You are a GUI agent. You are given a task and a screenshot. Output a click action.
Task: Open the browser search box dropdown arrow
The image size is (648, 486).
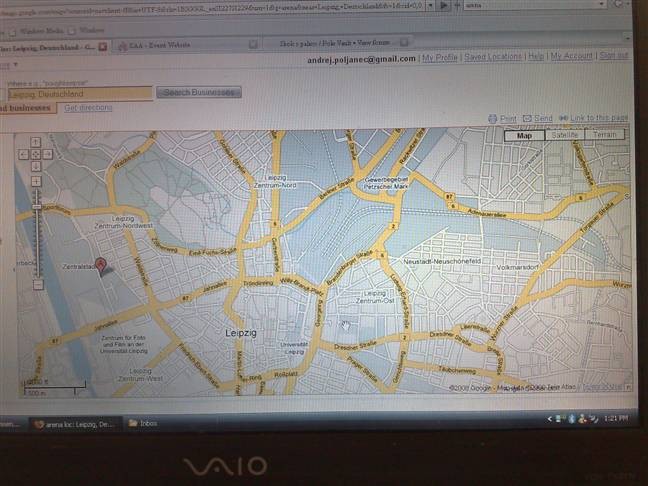point(602,5)
